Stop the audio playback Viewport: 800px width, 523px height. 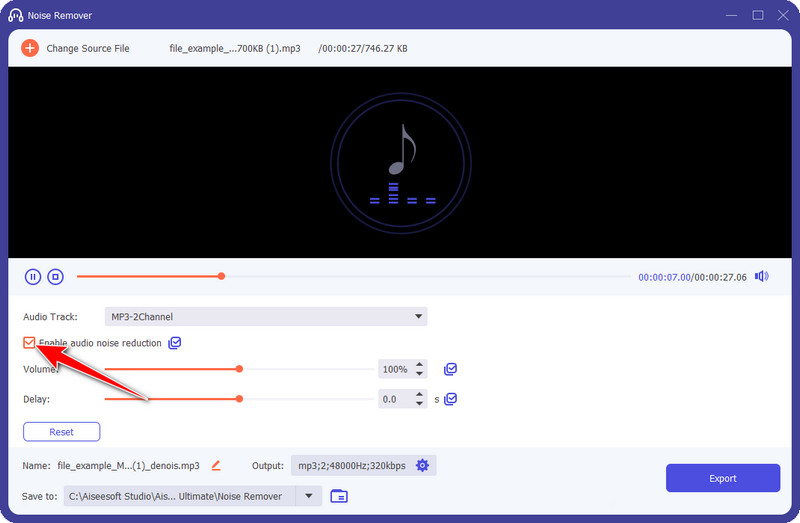coord(56,277)
